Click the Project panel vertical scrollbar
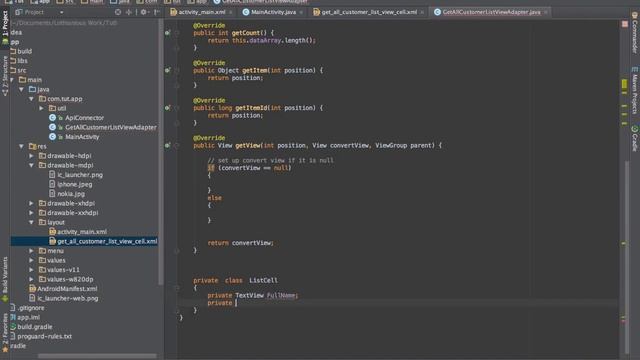Image resolution: width=640 pixels, height=360 pixels. [x=160, y=151]
